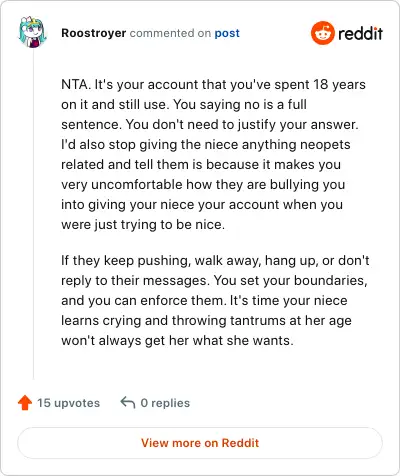
Task: Open the Roostroyer username profile link
Action: pos(94,33)
